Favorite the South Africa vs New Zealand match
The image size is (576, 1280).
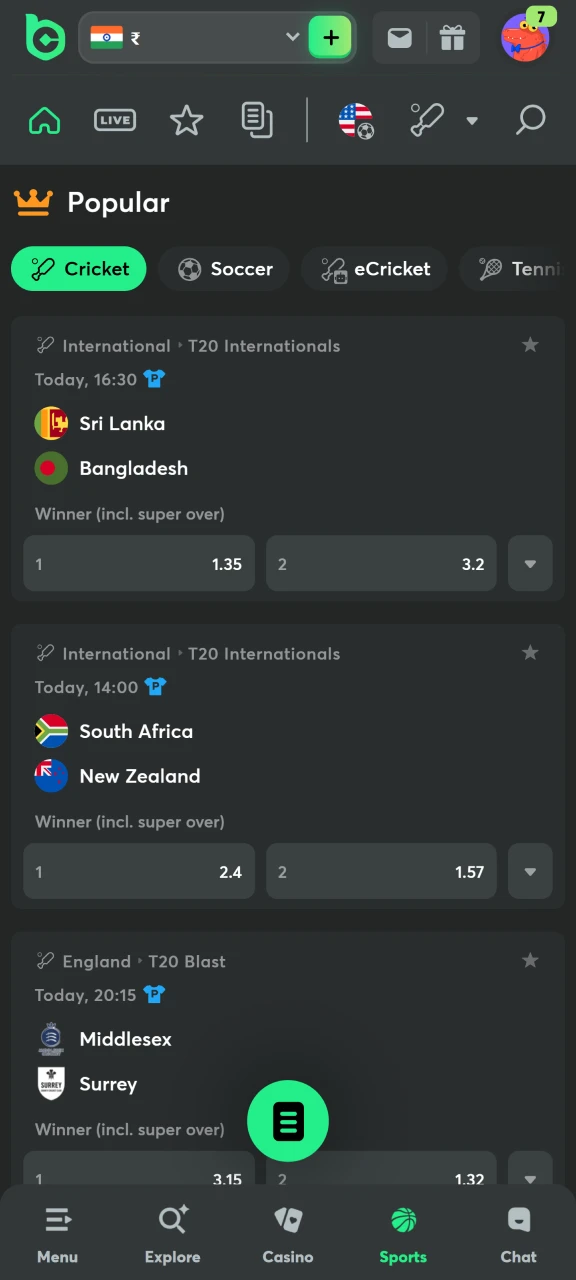pos(530,653)
